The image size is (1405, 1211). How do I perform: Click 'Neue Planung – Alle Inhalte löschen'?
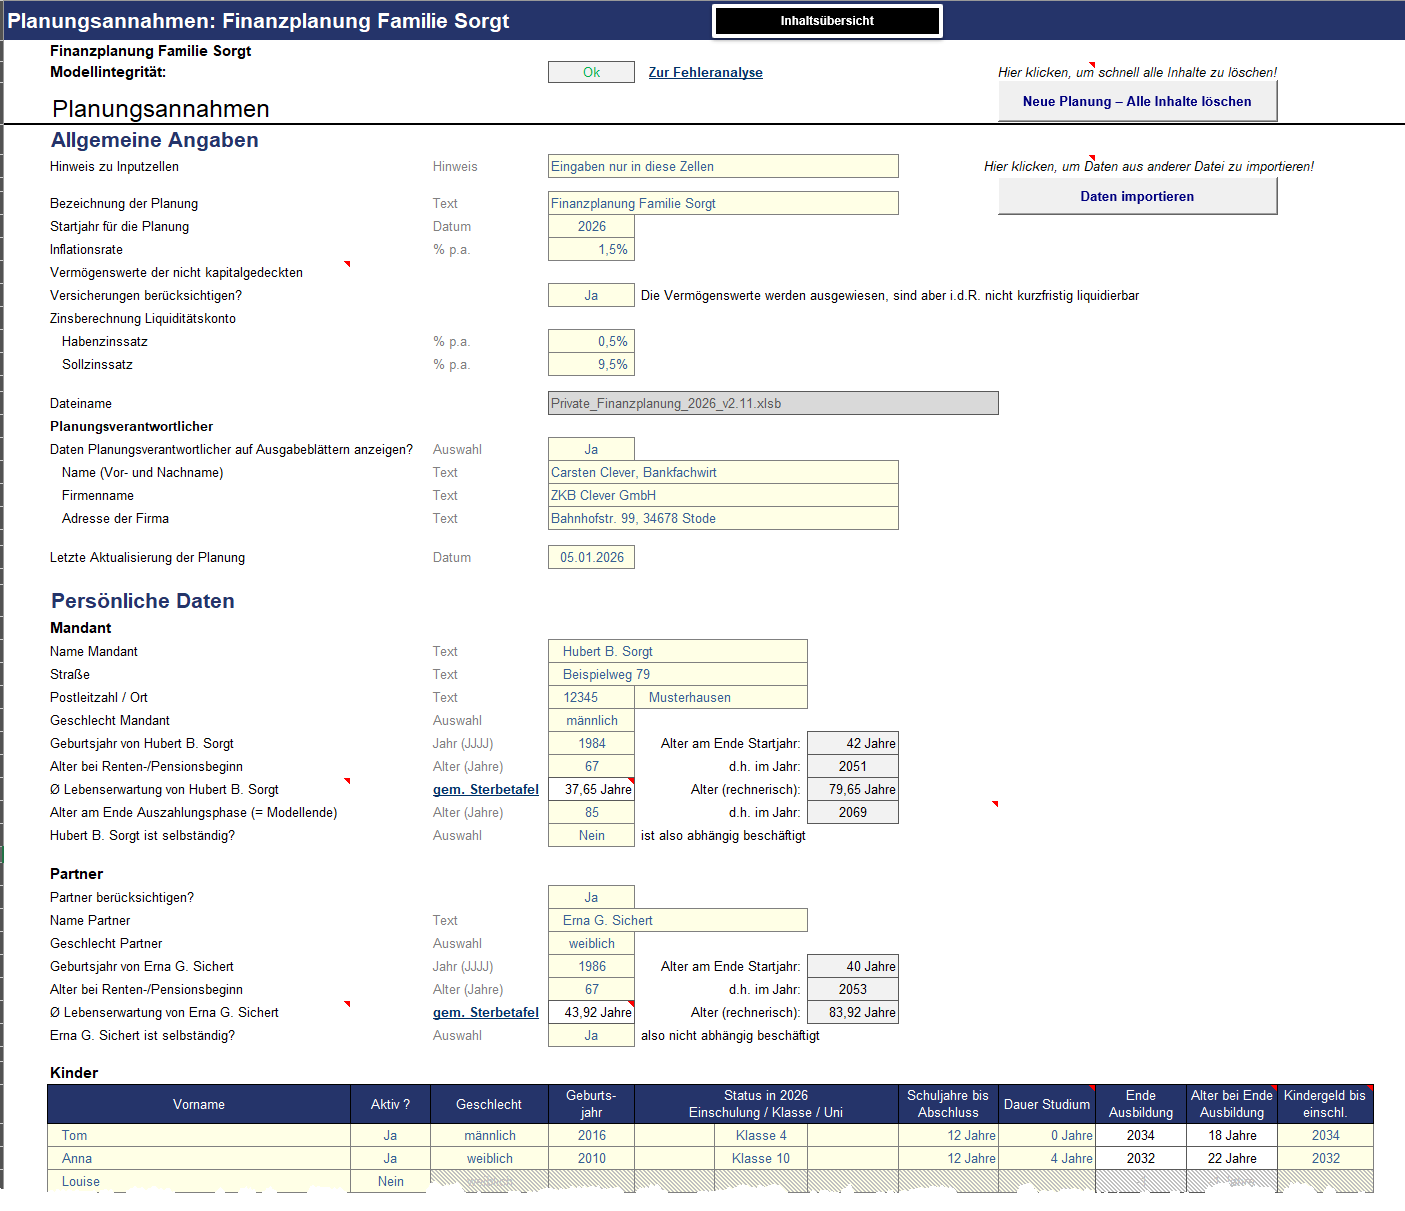[x=1136, y=100]
